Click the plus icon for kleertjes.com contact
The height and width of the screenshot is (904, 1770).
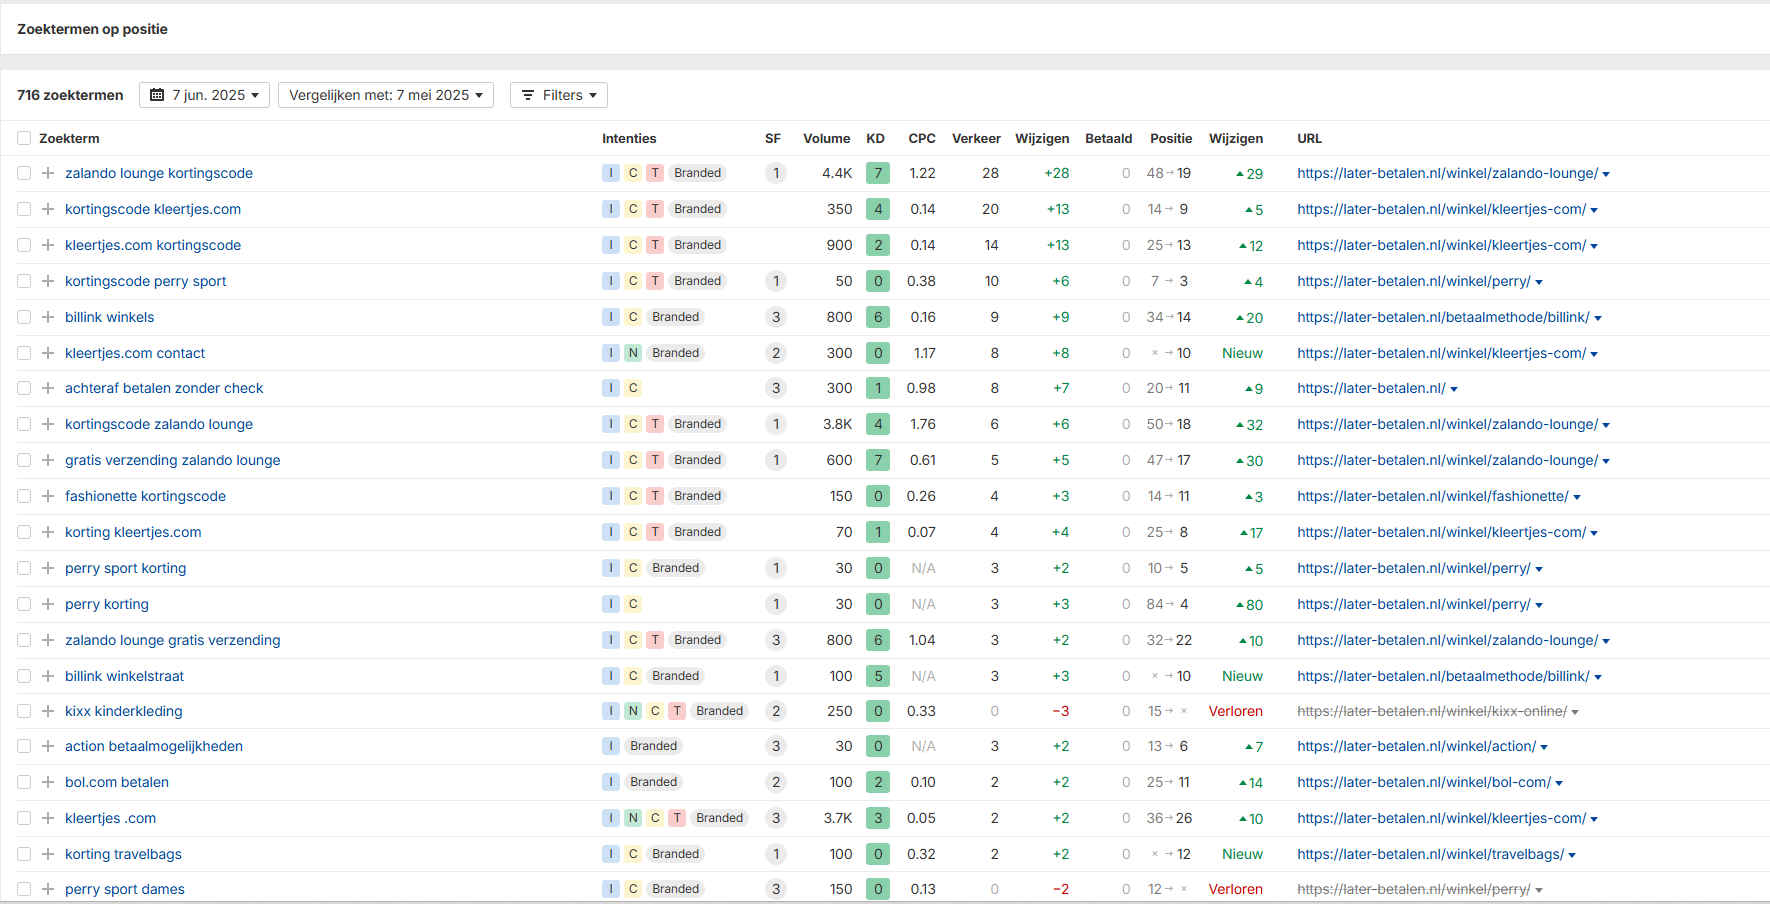click(48, 353)
